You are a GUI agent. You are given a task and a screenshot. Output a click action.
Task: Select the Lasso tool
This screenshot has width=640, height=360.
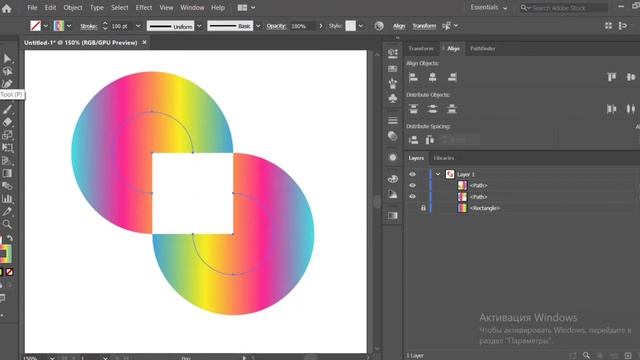point(7,71)
